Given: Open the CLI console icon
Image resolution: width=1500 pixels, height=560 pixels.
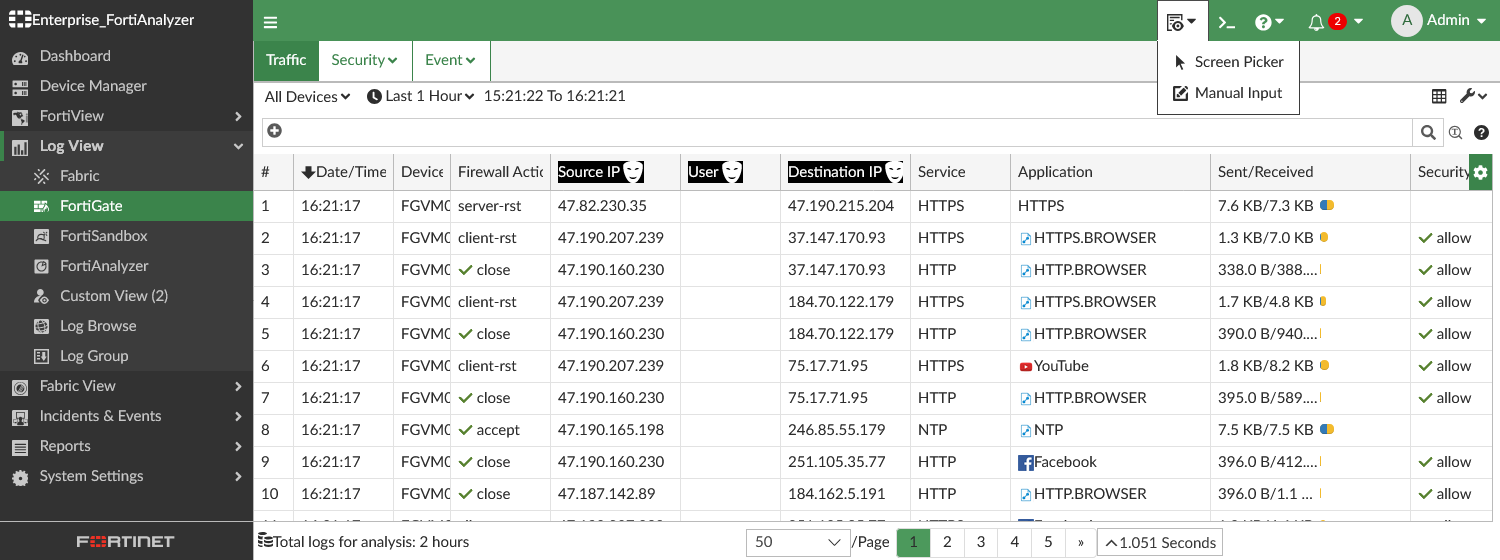Looking at the screenshot, I should tap(1227, 21).
